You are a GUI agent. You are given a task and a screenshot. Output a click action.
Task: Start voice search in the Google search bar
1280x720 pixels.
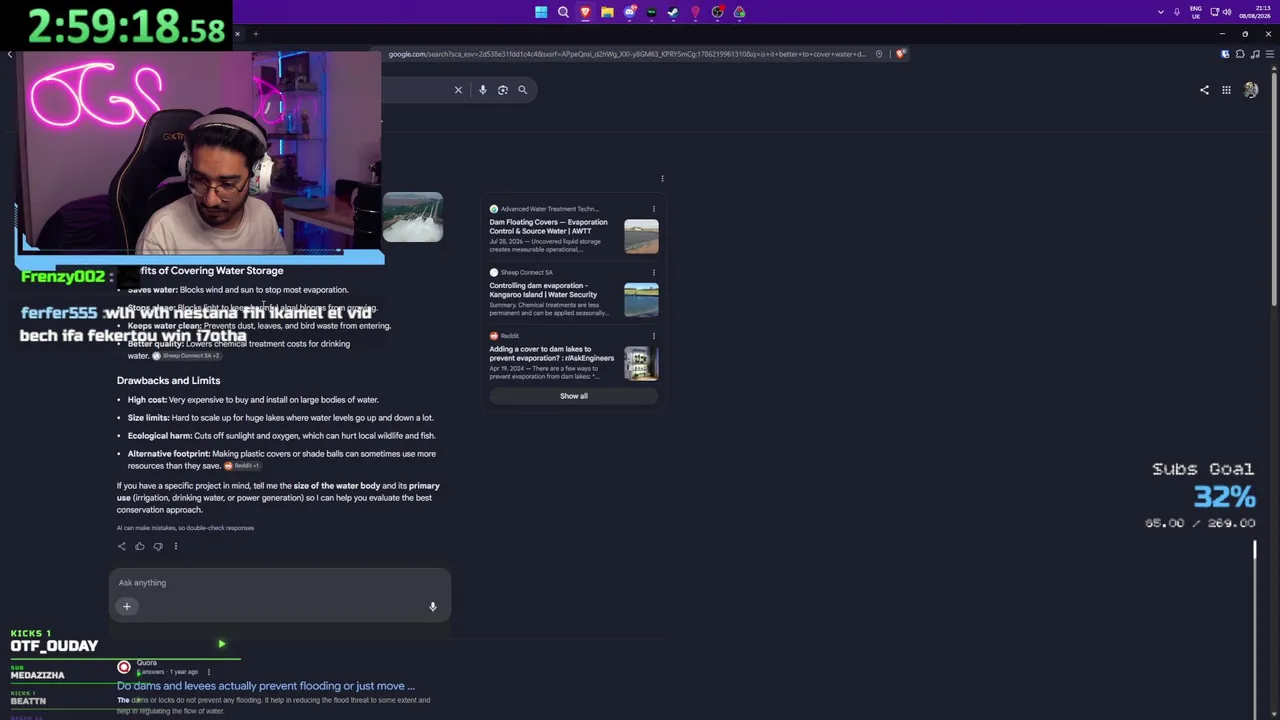coord(482,90)
